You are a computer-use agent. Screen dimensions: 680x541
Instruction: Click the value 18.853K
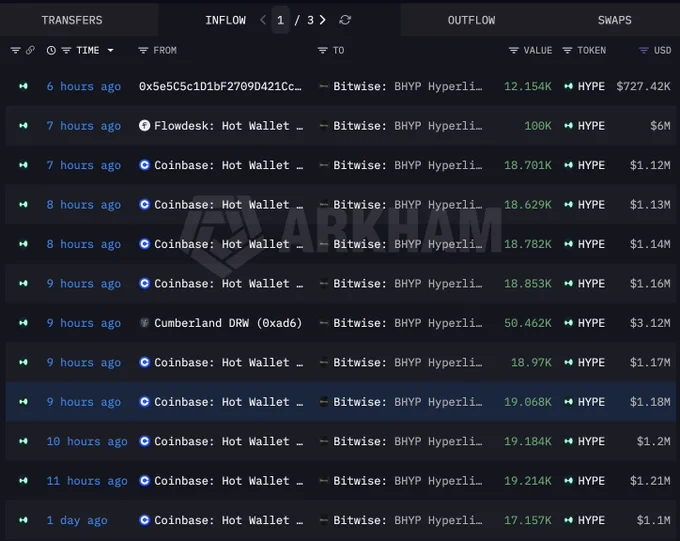tap(528, 284)
